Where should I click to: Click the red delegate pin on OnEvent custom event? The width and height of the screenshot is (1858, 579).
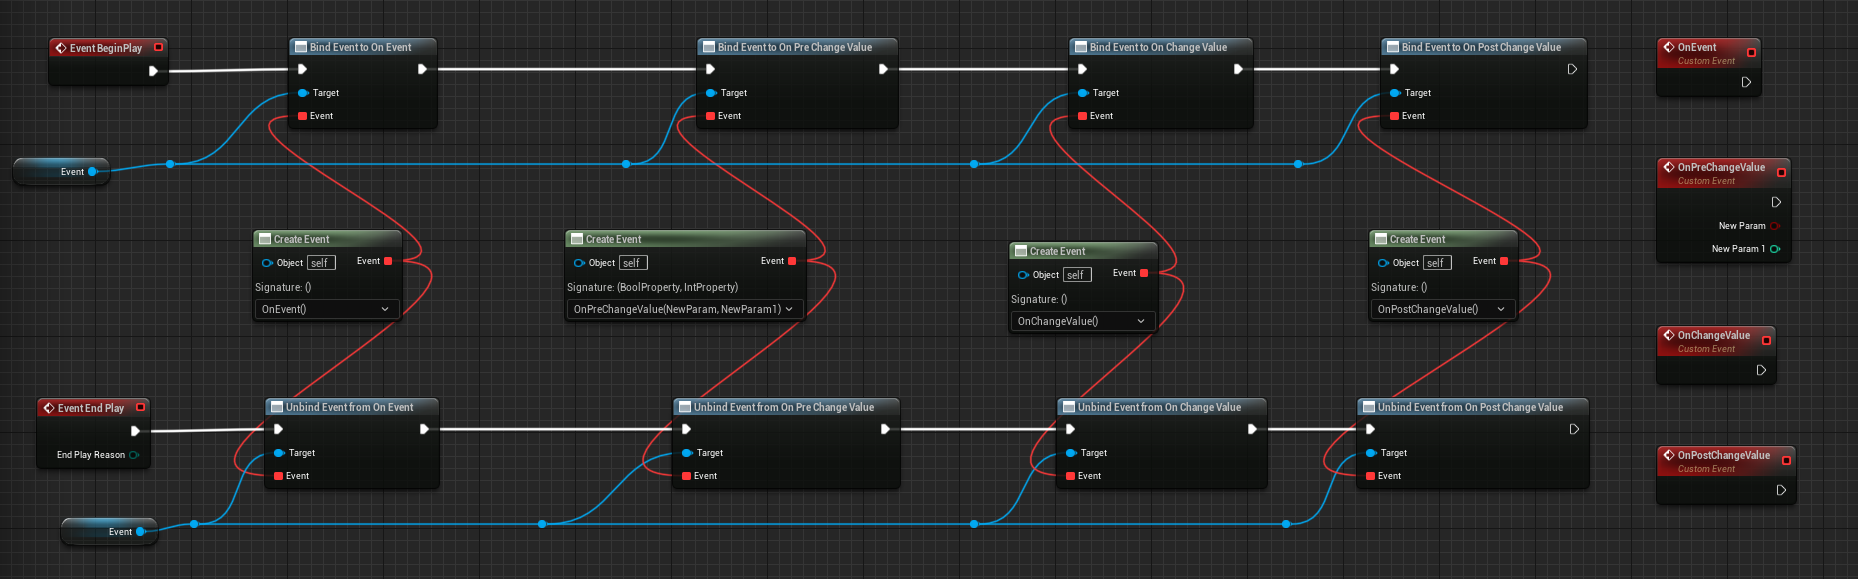coord(1751,52)
